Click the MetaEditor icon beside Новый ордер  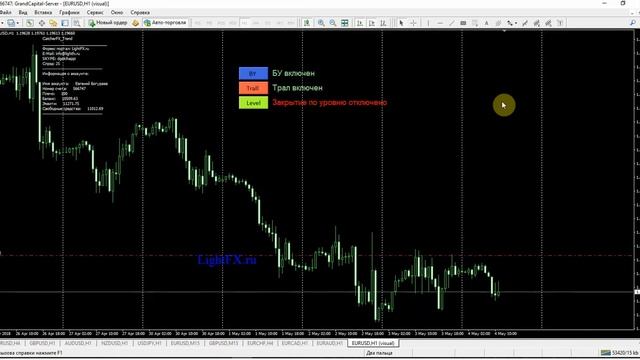tap(135, 23)
